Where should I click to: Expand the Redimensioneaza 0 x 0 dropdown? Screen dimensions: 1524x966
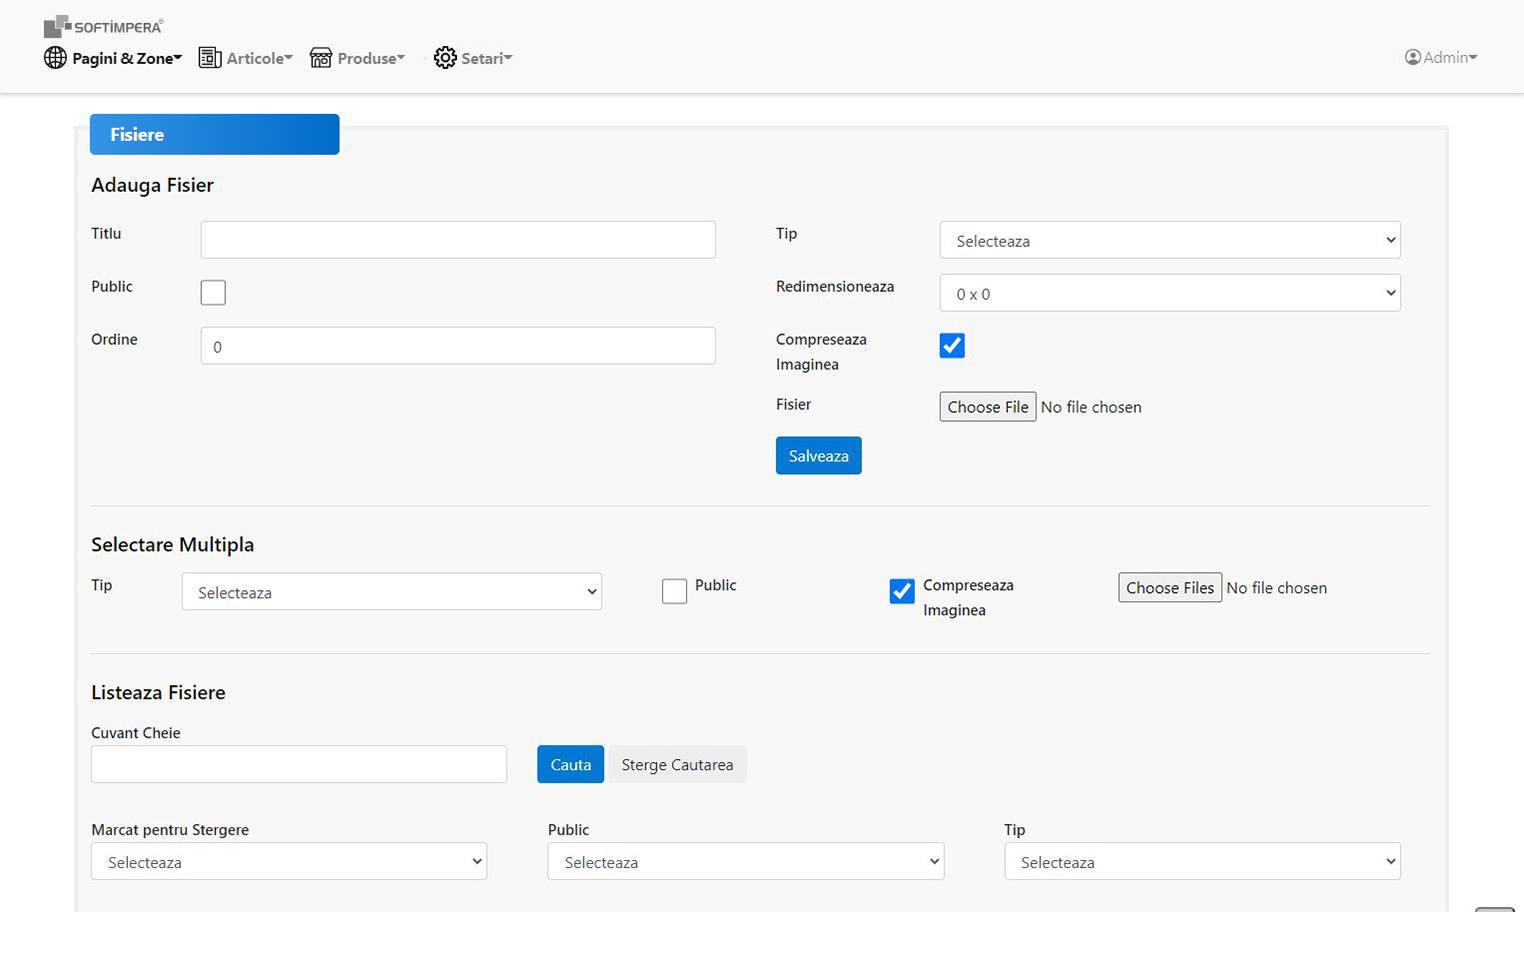pyautogui.click(x=1170, y=293)
